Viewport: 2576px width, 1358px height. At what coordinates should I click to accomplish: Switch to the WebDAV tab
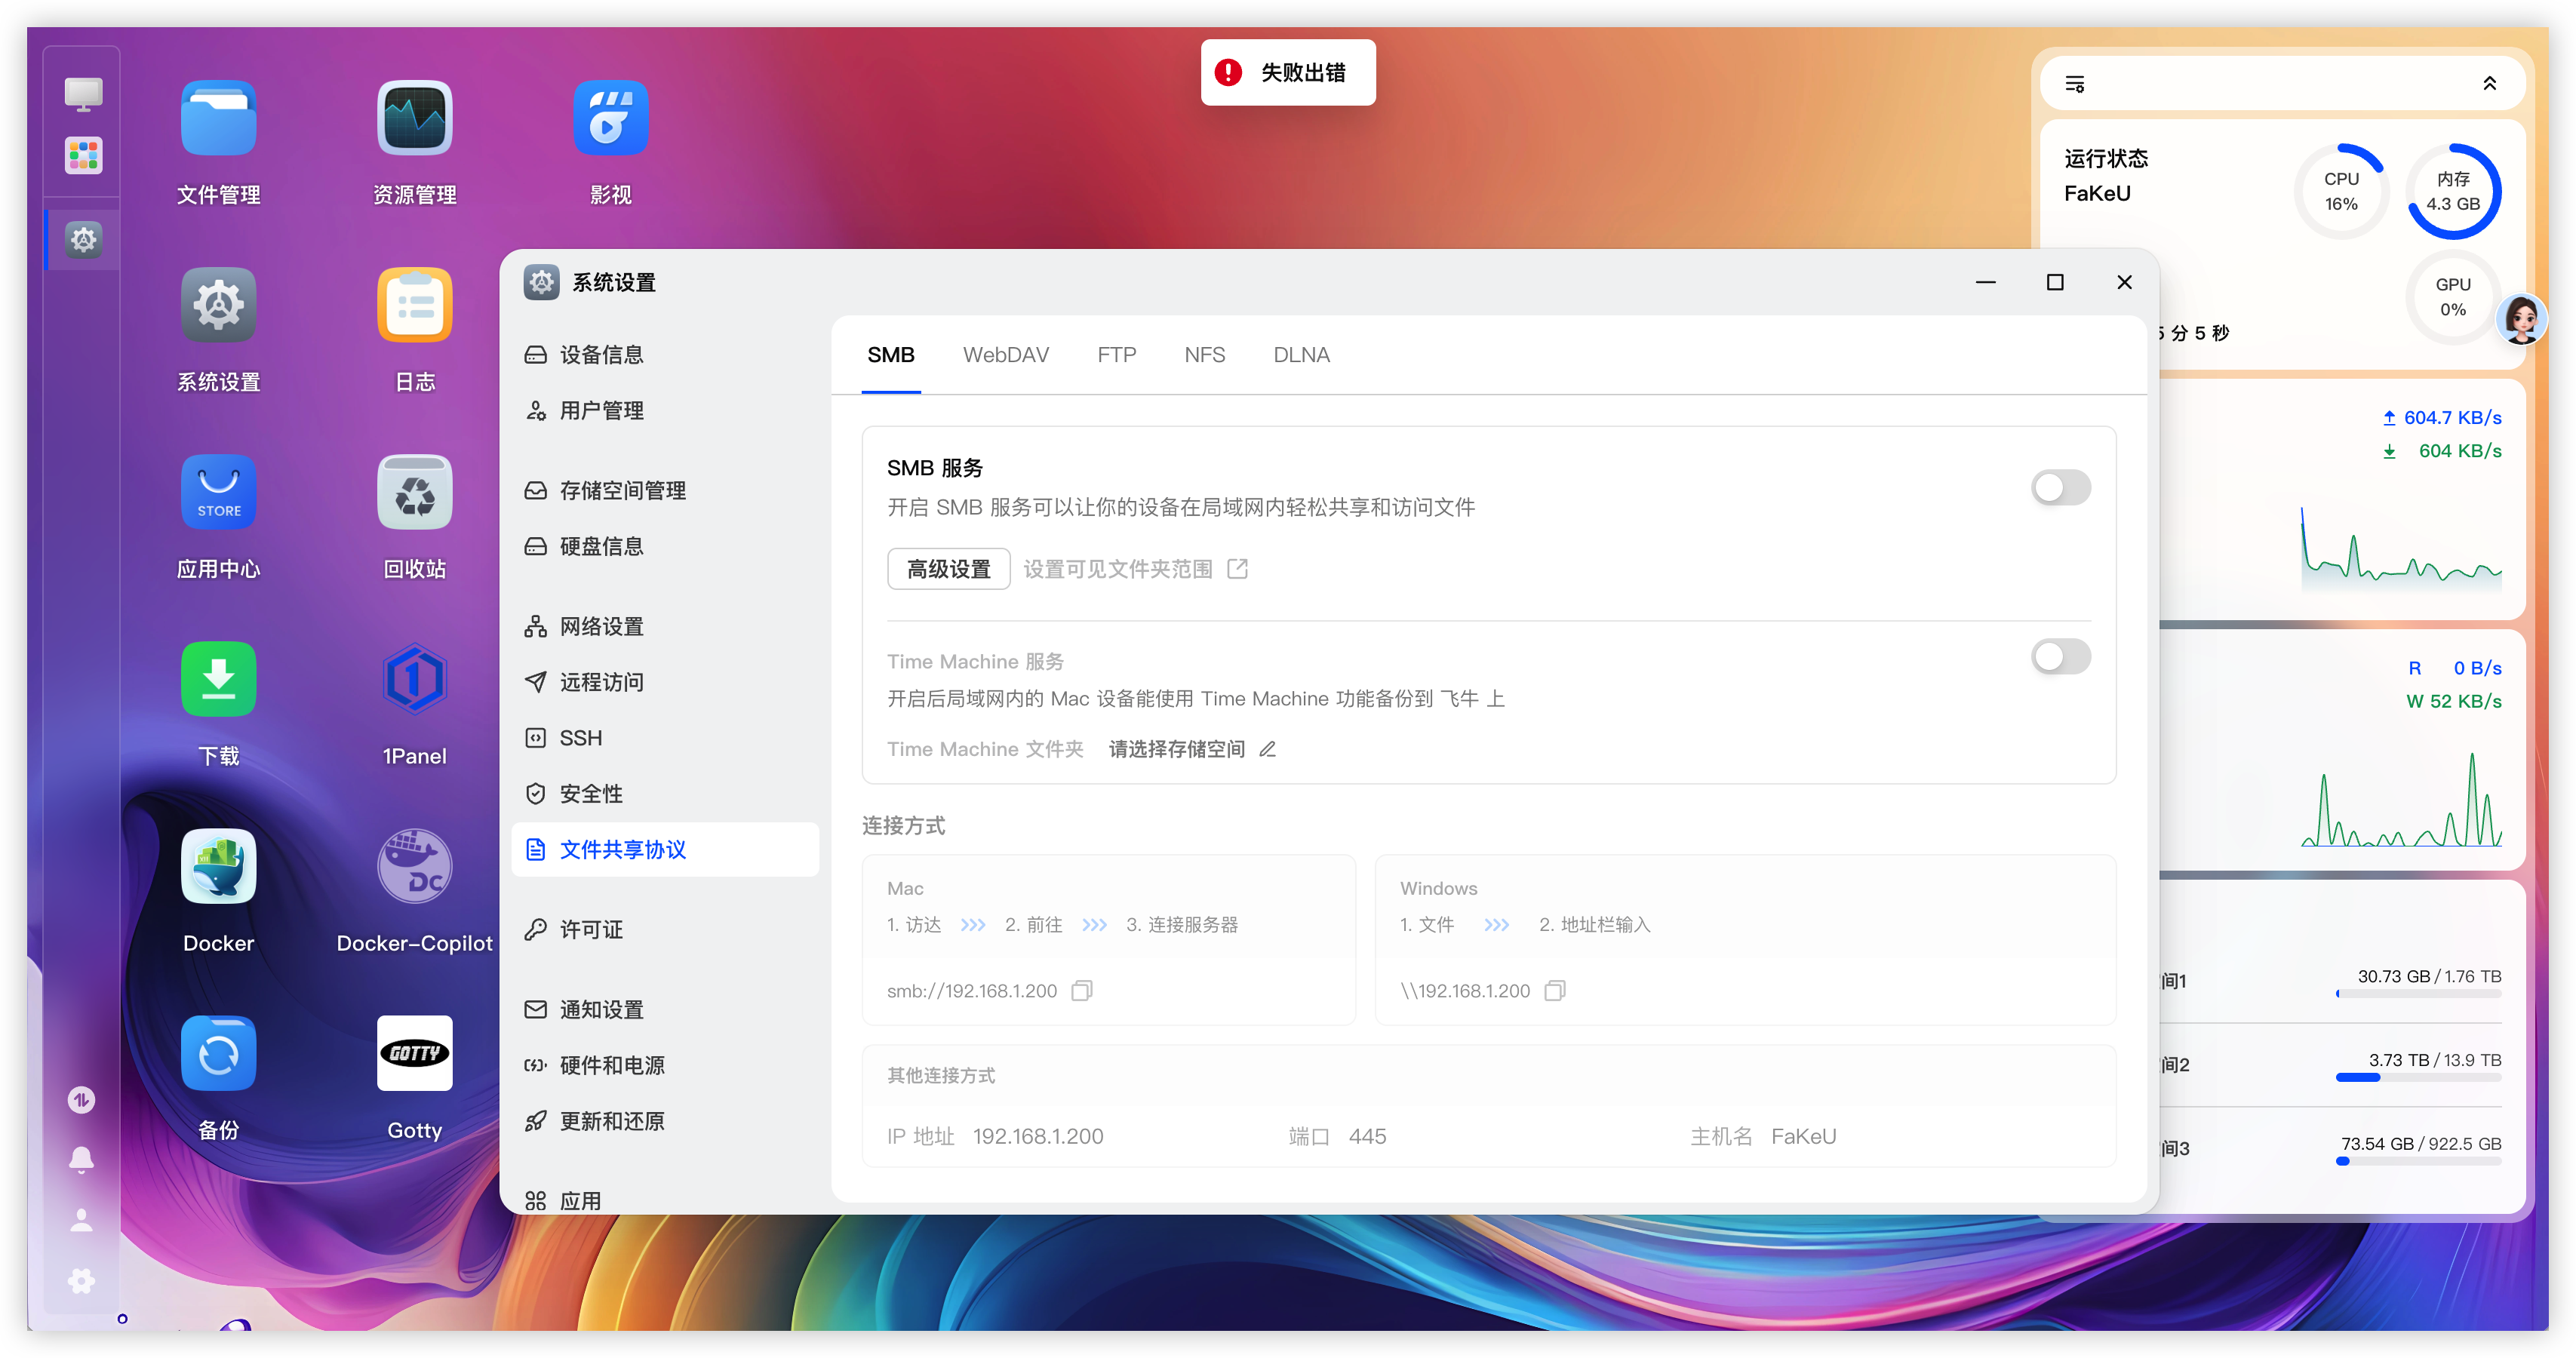[x=1005, y=355]
